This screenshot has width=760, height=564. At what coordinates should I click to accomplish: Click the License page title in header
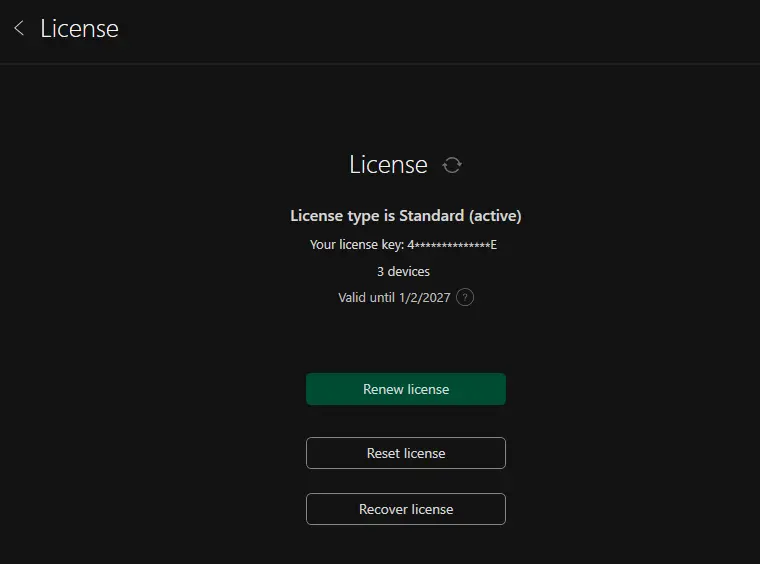[79, 29]
